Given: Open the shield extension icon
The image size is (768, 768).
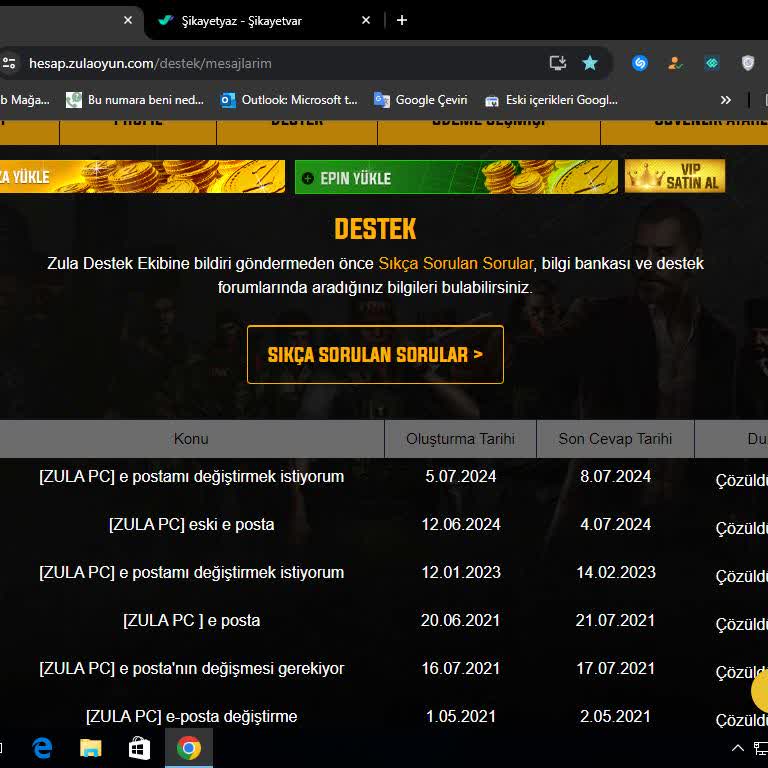Looking at the screenshot, I should tap(747, 63).
